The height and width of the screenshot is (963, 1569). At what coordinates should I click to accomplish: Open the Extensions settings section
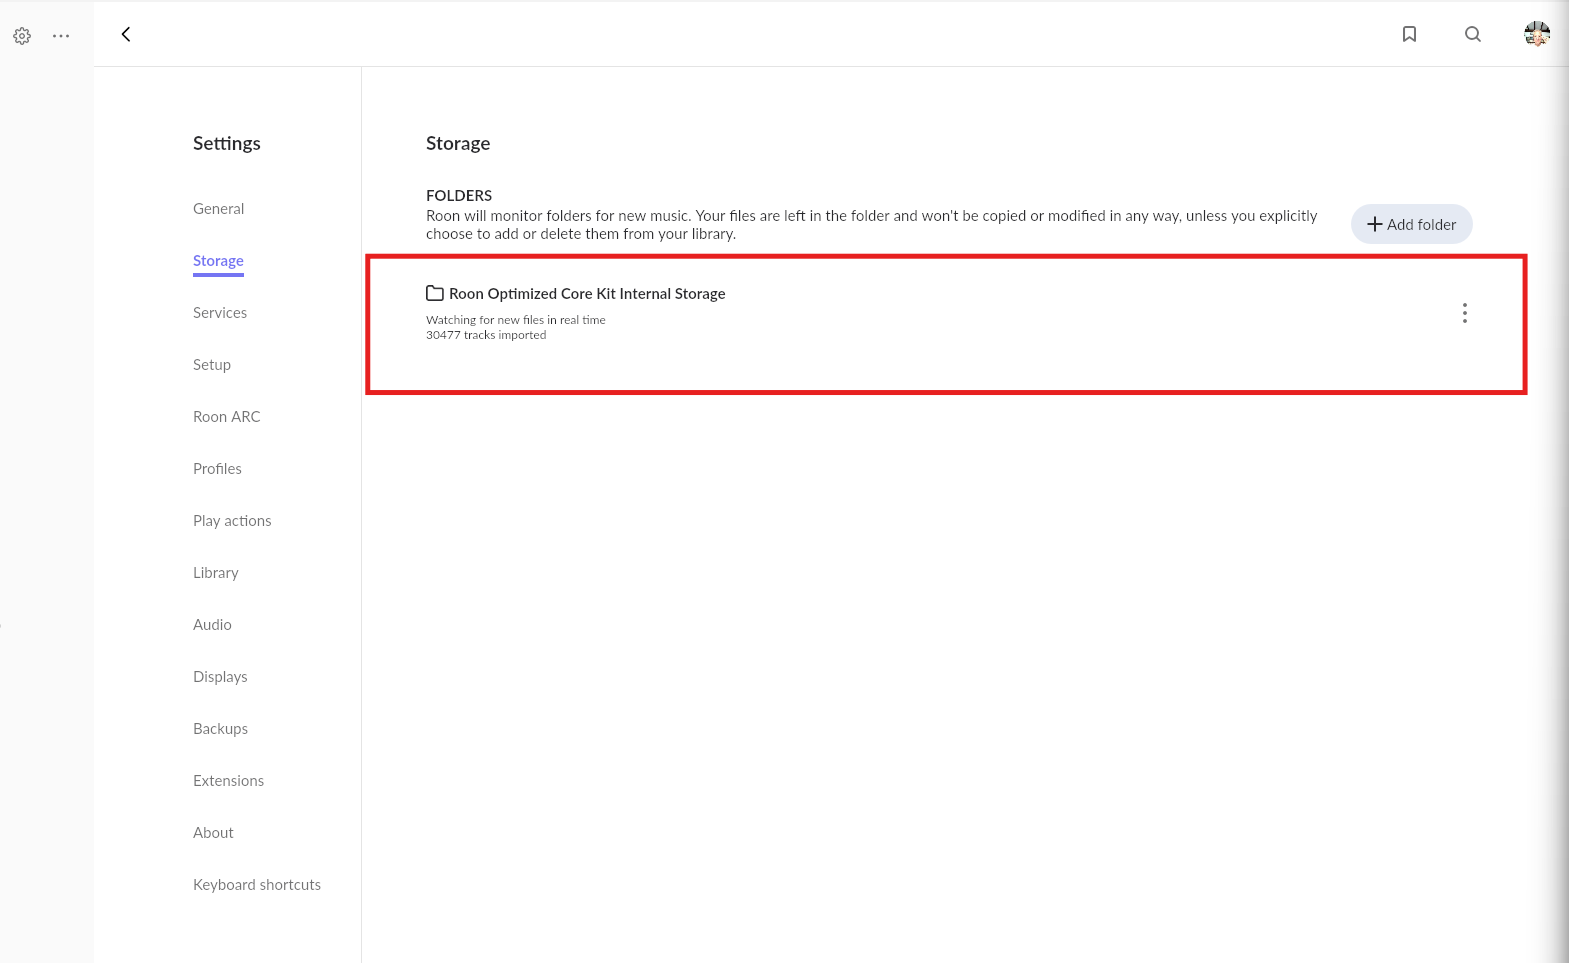tap(228, 781)
